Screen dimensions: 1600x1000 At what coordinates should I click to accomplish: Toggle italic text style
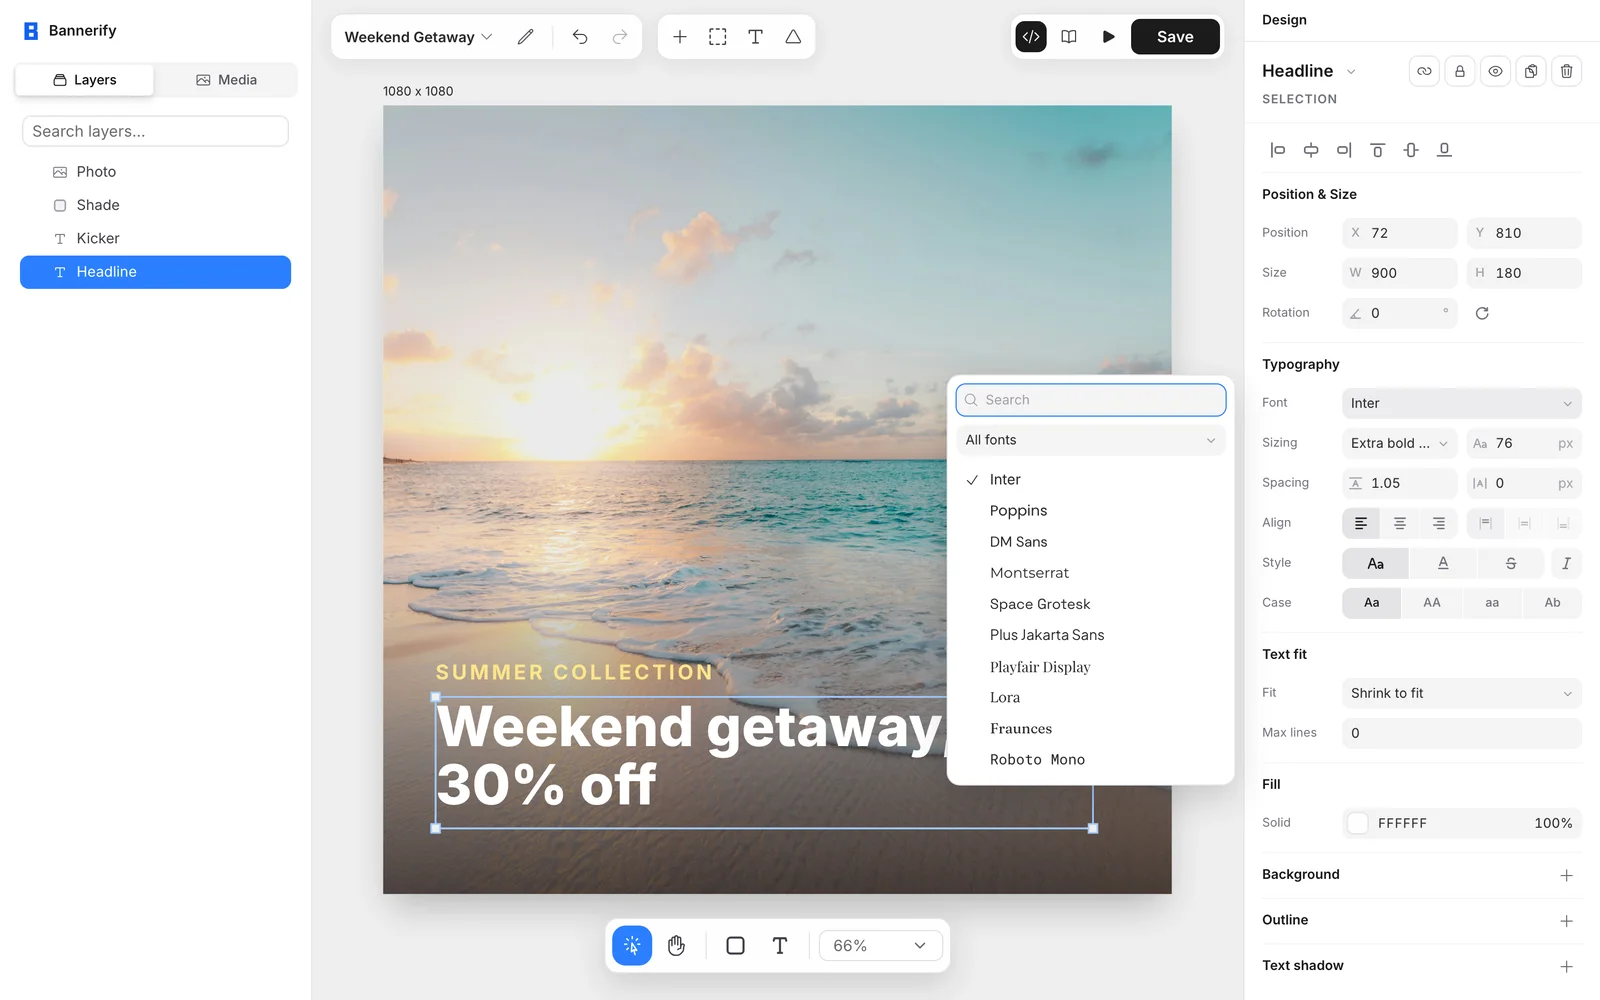(1566, 563)
